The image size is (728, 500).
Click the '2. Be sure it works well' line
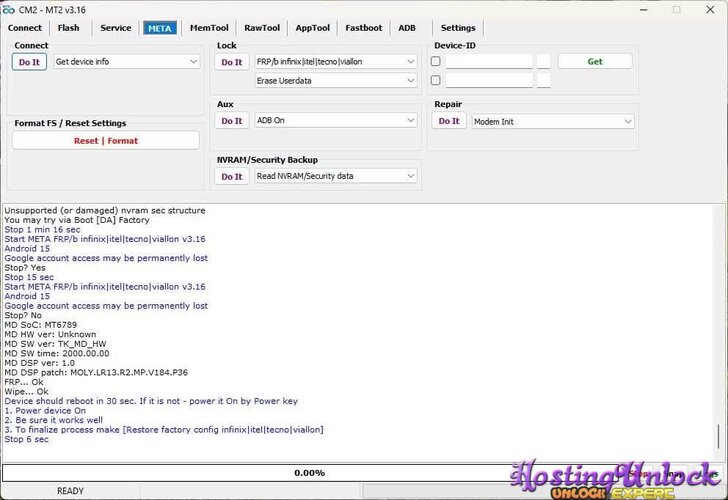(x=54, y=420)
